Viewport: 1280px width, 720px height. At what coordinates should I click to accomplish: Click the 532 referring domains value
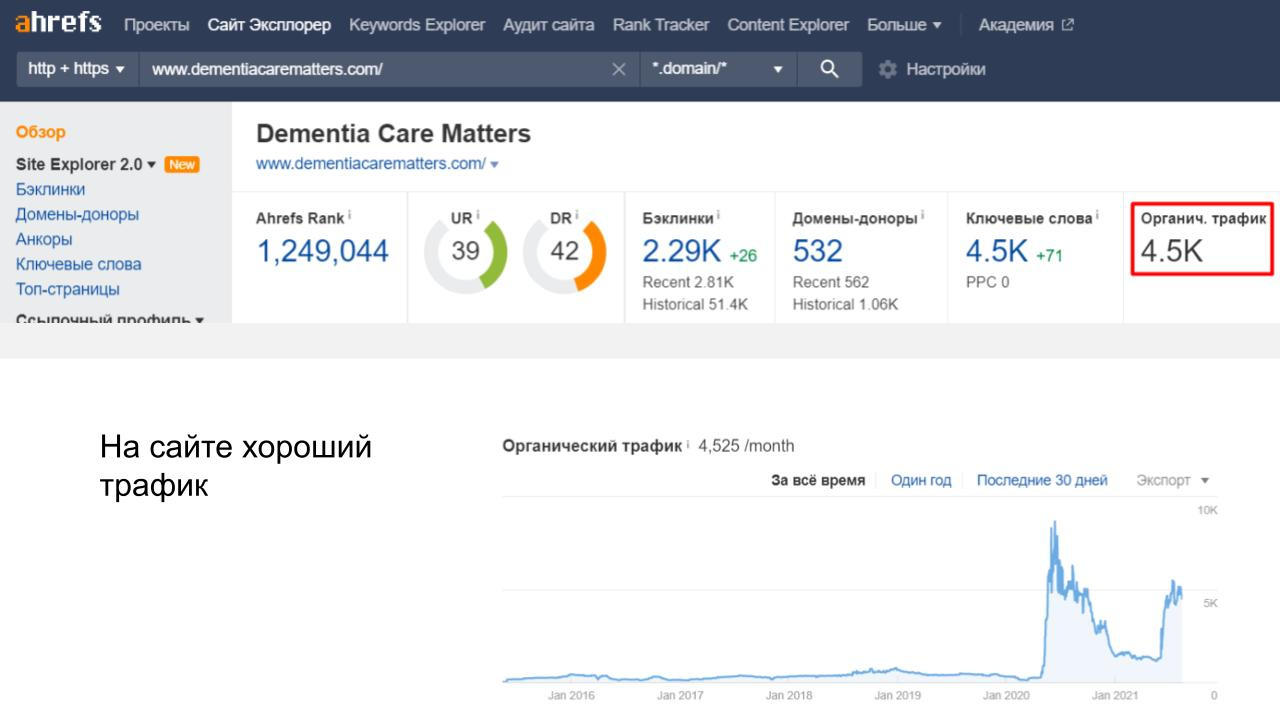pyautogui.click(x=817, y=251)
